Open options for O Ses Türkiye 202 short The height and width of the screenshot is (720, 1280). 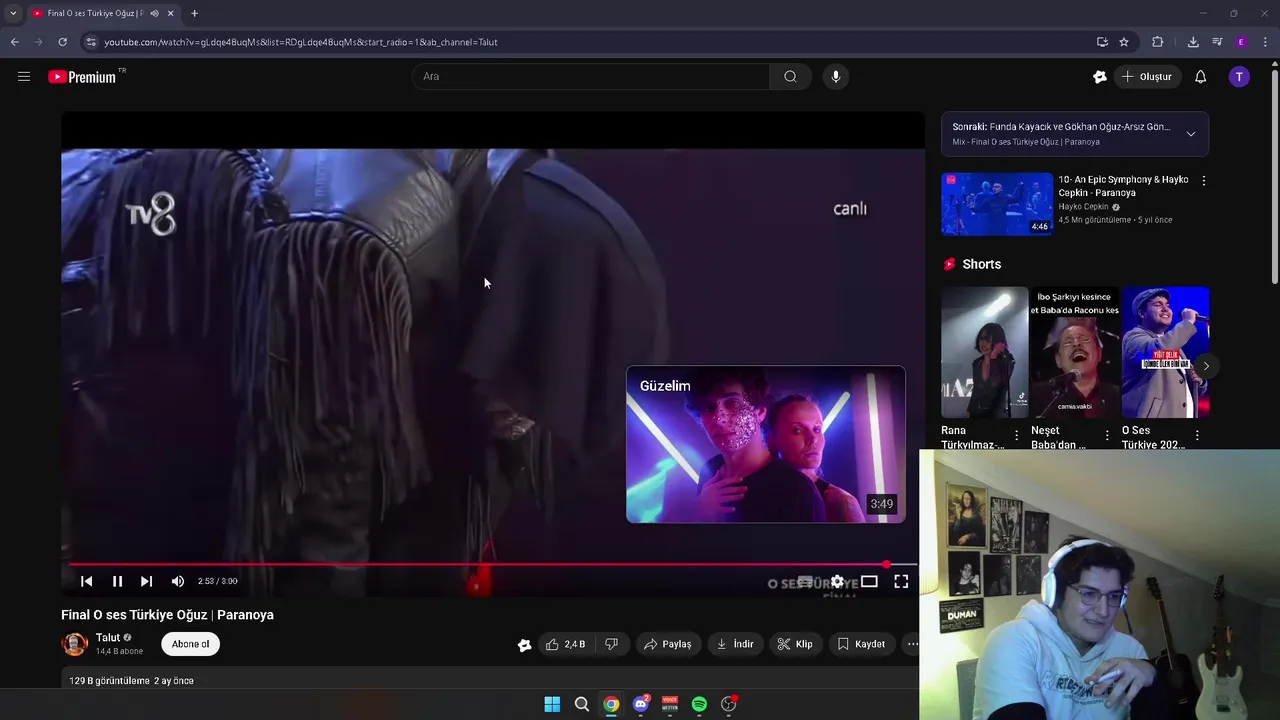[1197, 435]
